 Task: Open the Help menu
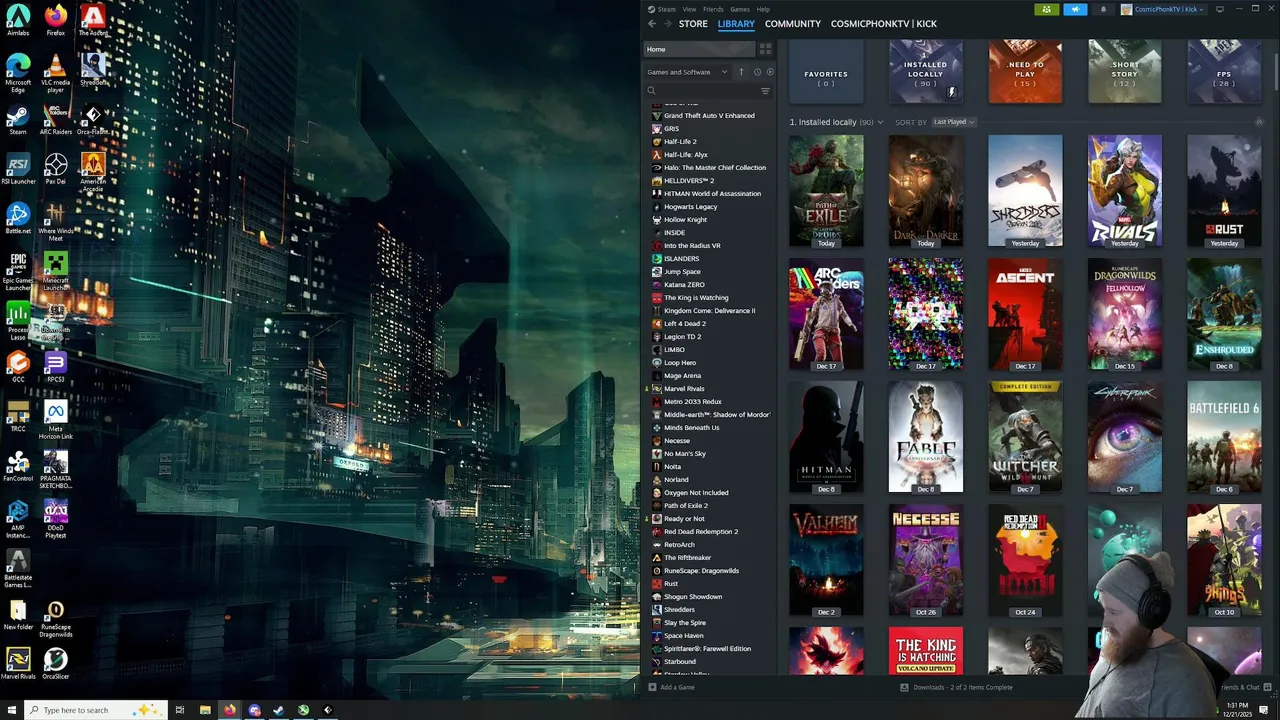pyautogui.click(x=763, y=9)
